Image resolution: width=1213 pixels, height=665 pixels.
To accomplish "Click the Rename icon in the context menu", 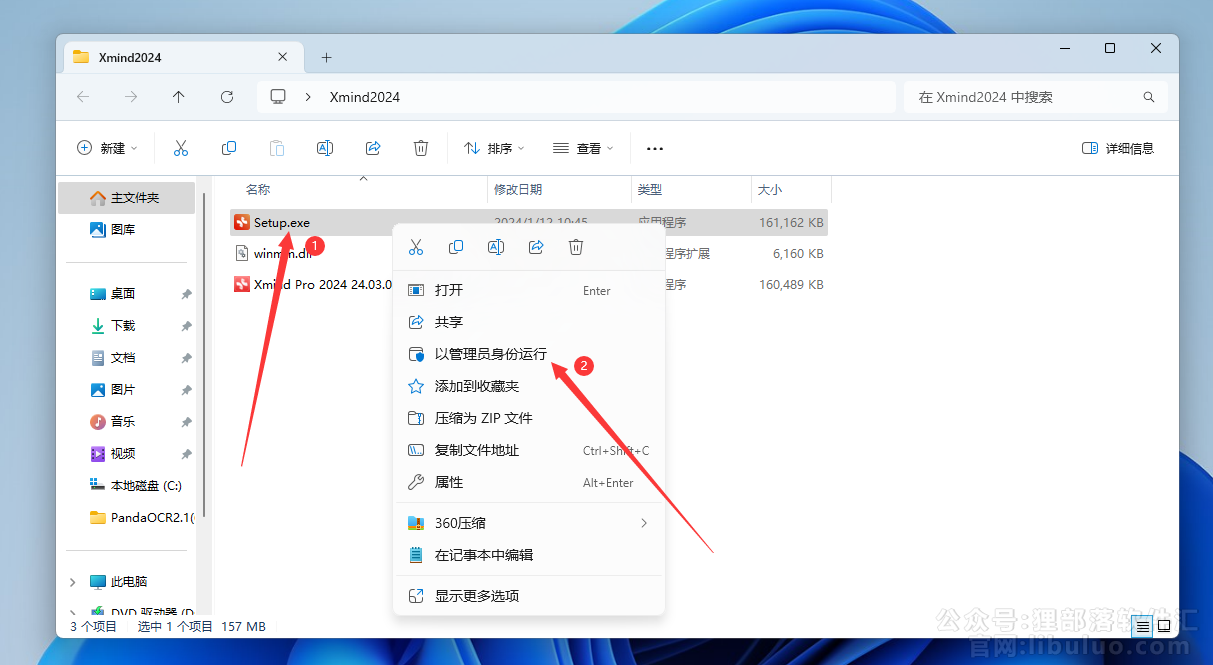I will pos(496,247).
